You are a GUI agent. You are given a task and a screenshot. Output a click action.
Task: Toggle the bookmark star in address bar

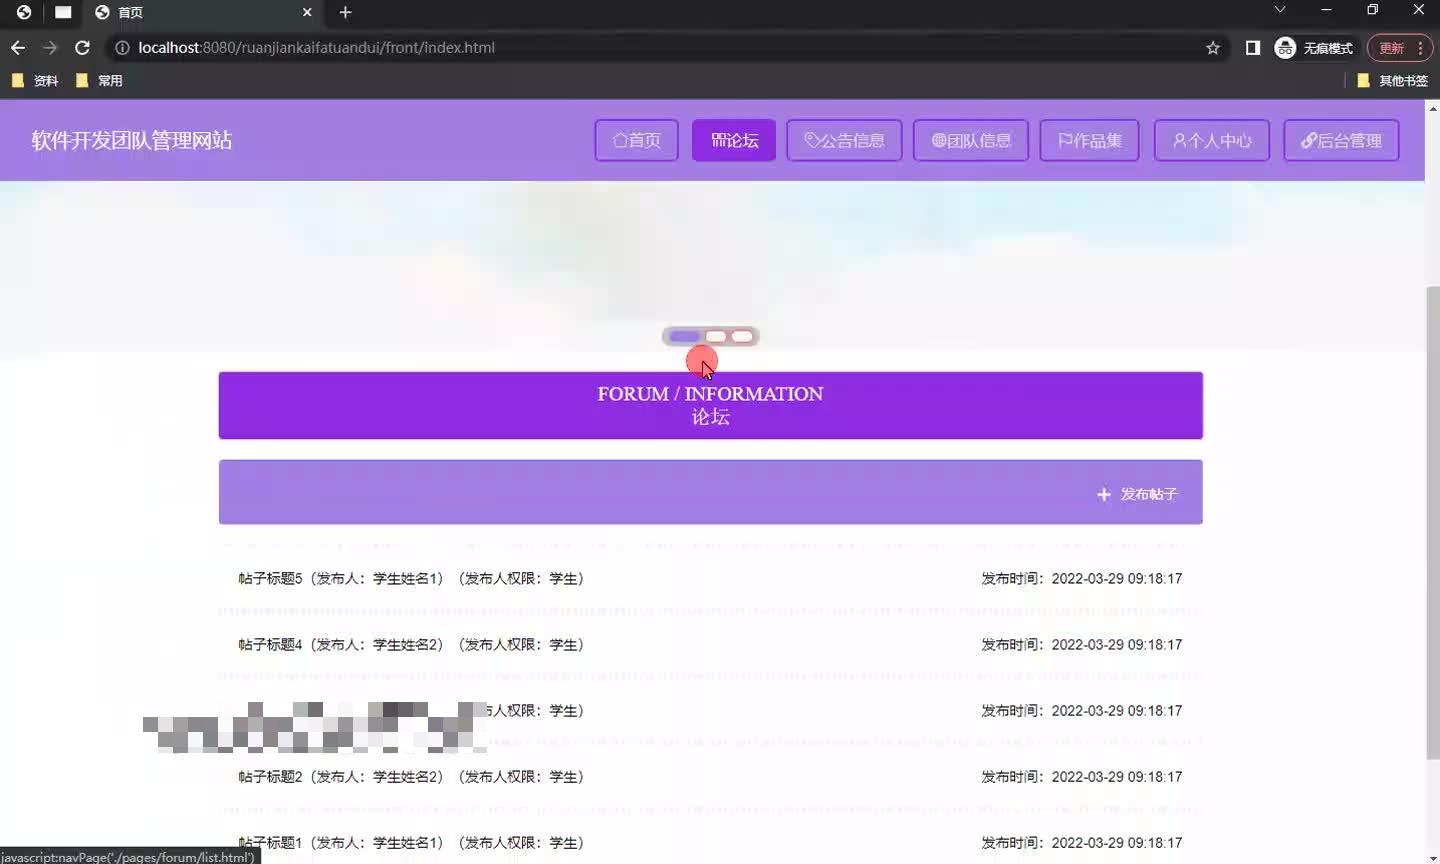1212,47
